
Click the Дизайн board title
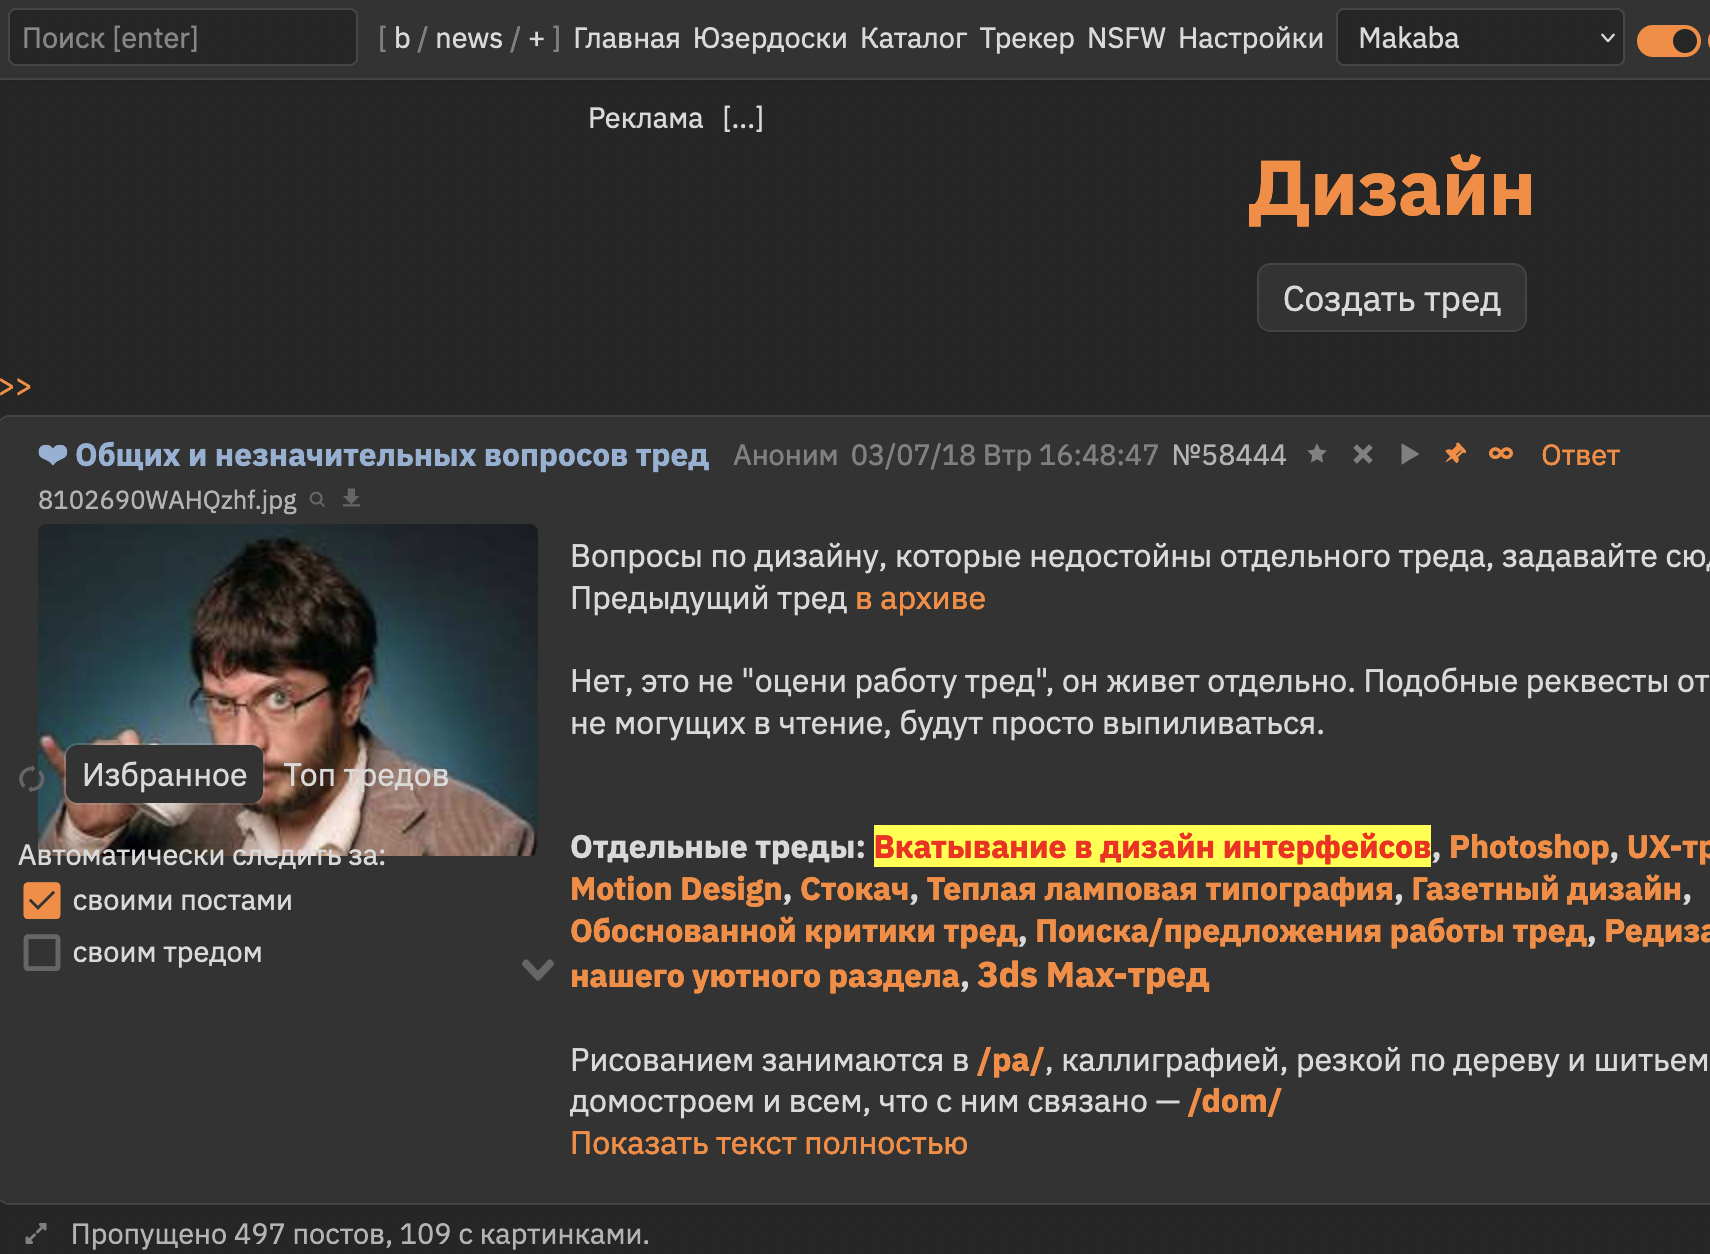point(1391,190)
